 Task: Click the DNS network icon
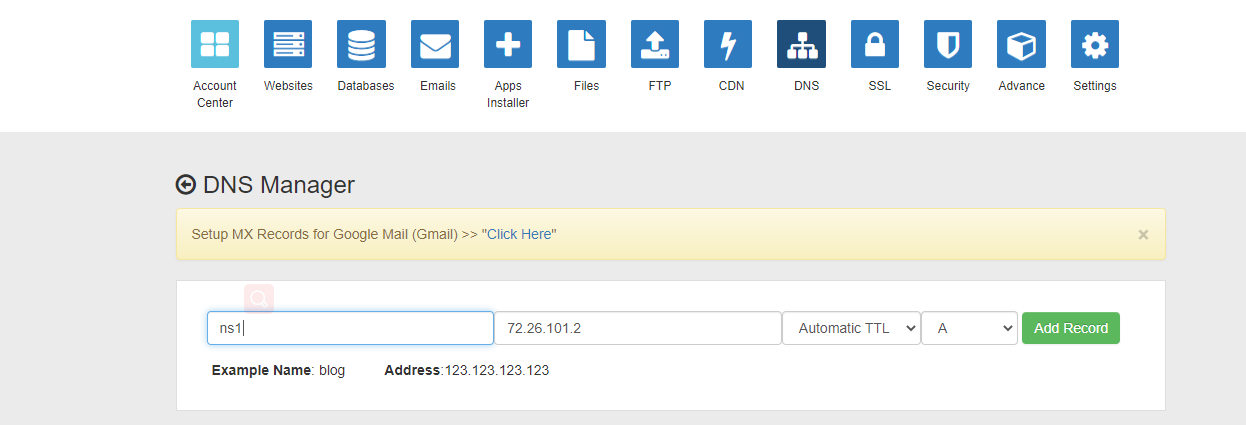801,44
